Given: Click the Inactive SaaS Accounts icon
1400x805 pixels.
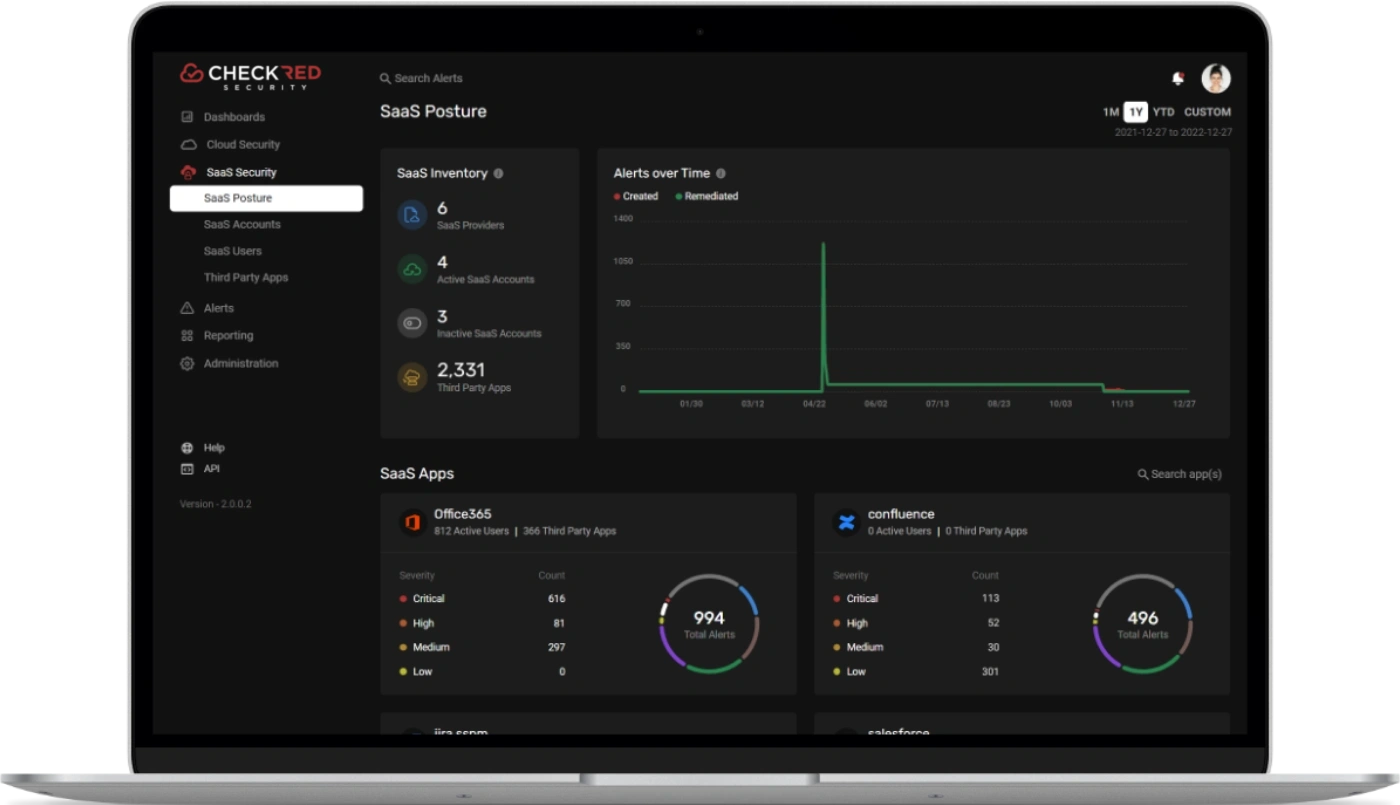Looking at the screenshot, I should (x=412, y=323).
